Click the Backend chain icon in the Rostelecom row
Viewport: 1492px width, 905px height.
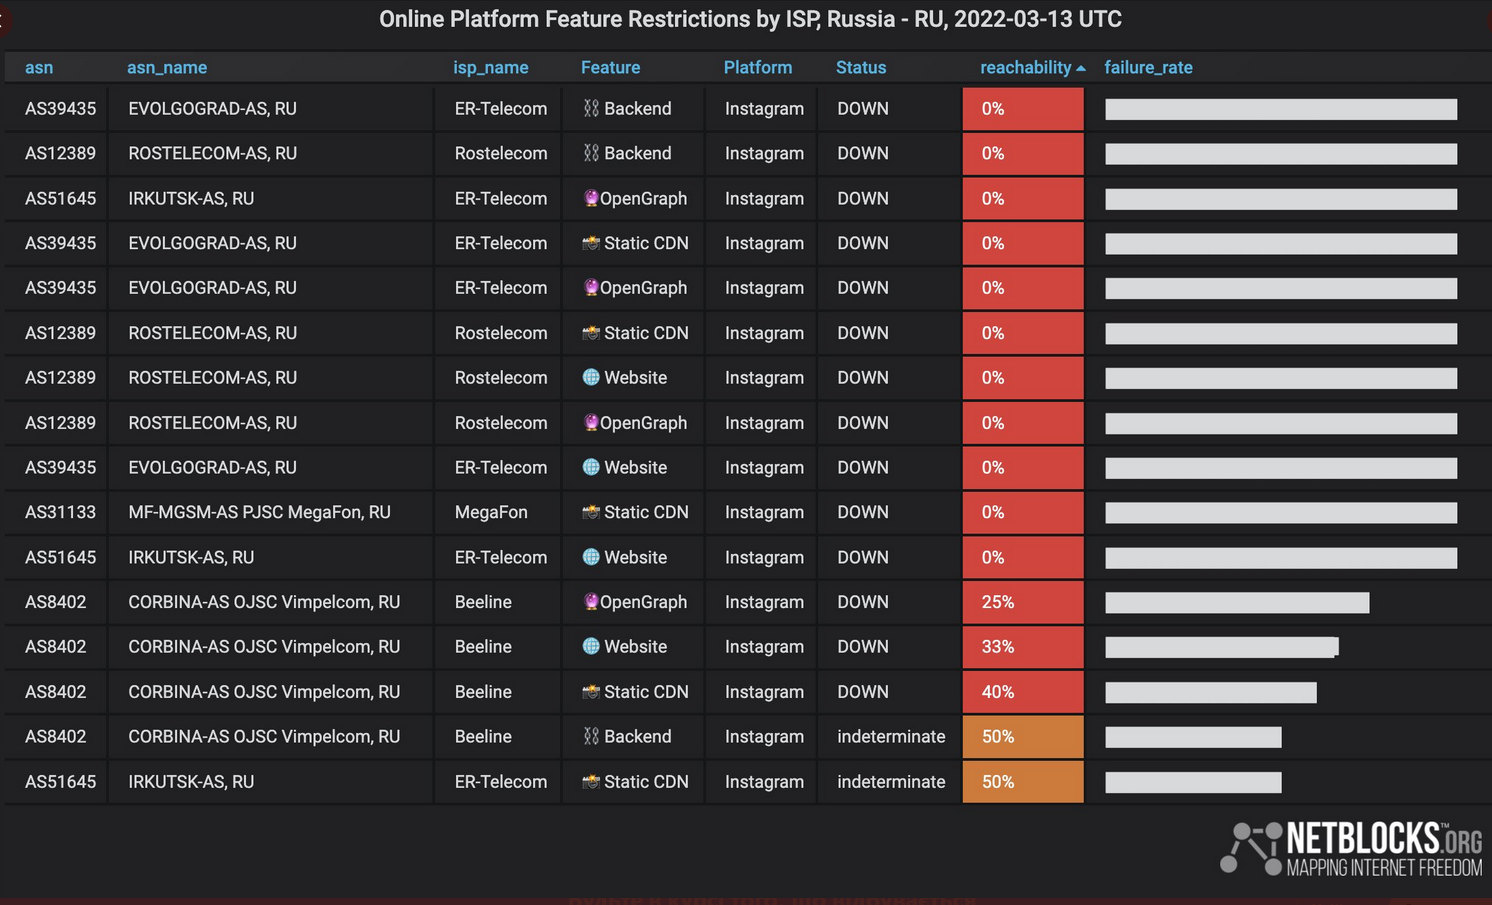click(591, 153)
